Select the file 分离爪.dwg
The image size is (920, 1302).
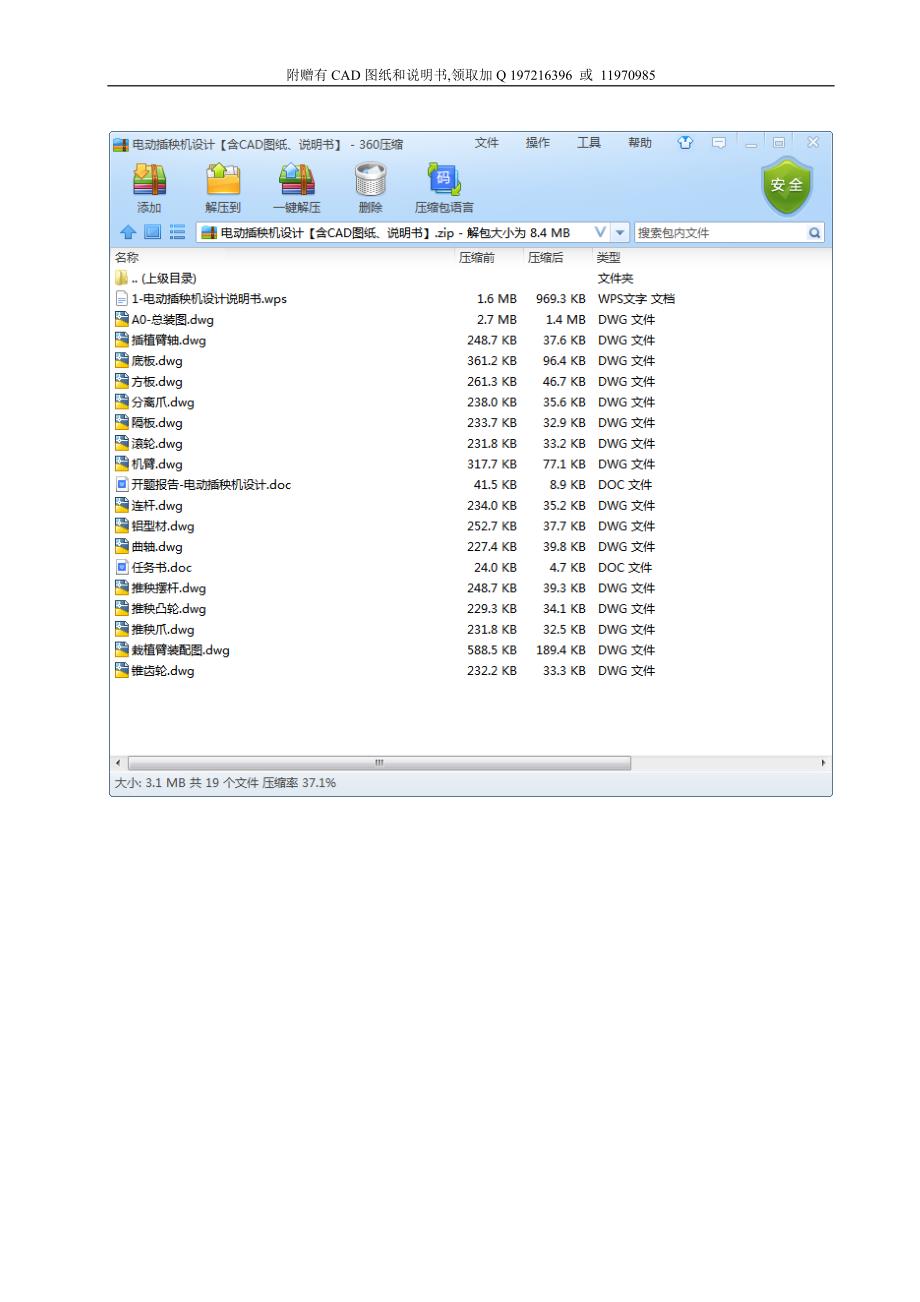[x=163, y=402]
